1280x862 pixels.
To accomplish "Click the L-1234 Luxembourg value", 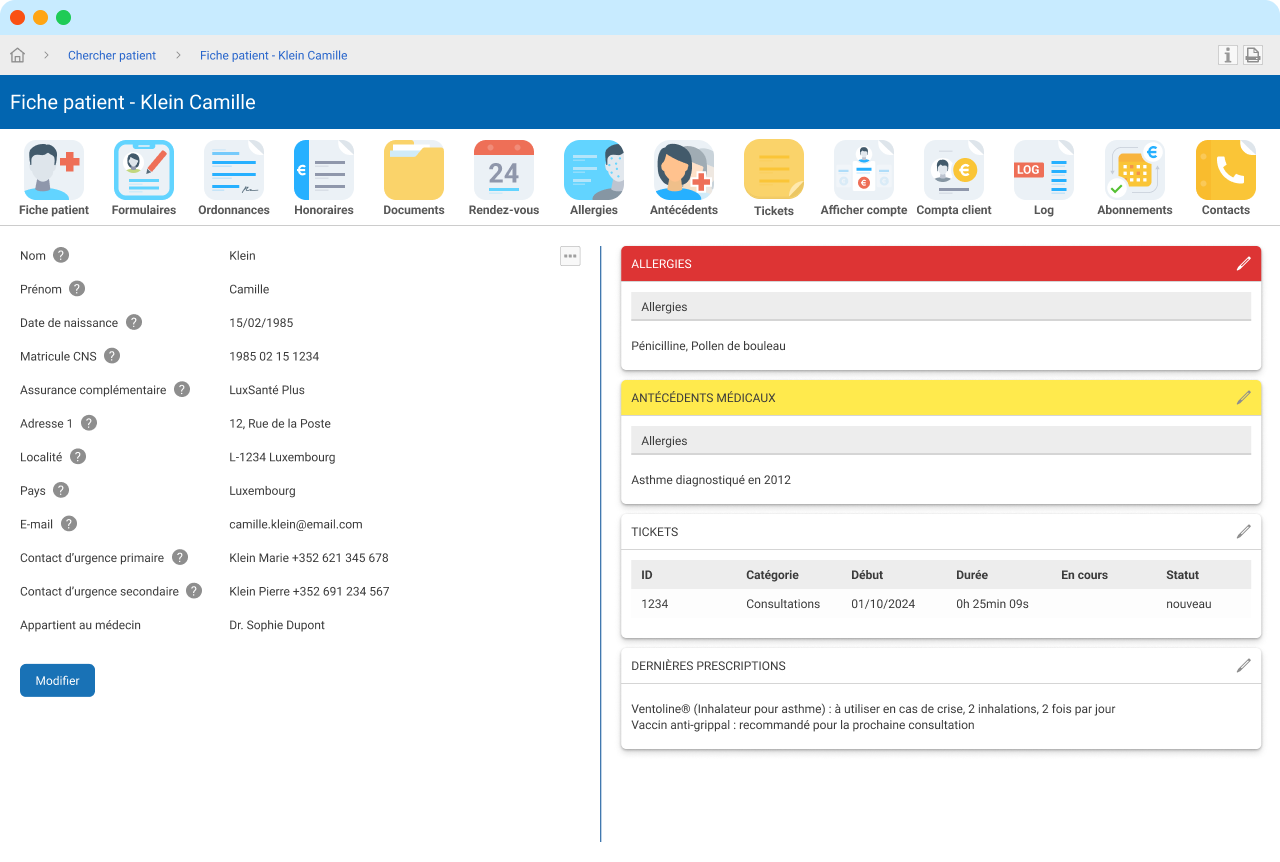I will click(282, 457).
